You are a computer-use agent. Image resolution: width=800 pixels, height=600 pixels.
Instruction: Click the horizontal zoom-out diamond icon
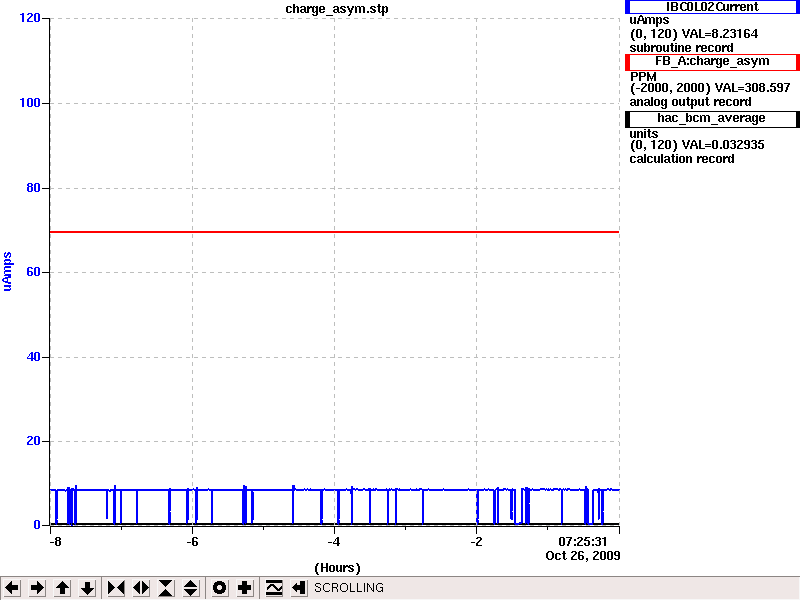141,588
